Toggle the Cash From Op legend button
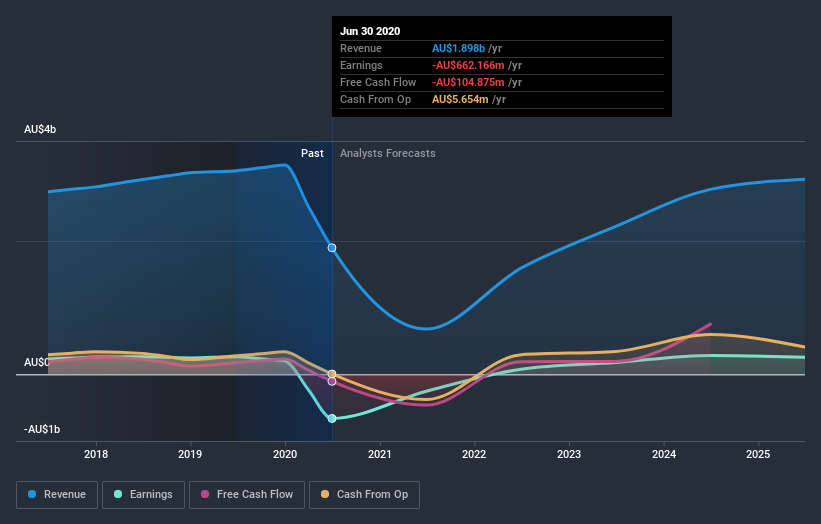Image resolution: width=821 pixels, height=524 pixels. [364, 495]
